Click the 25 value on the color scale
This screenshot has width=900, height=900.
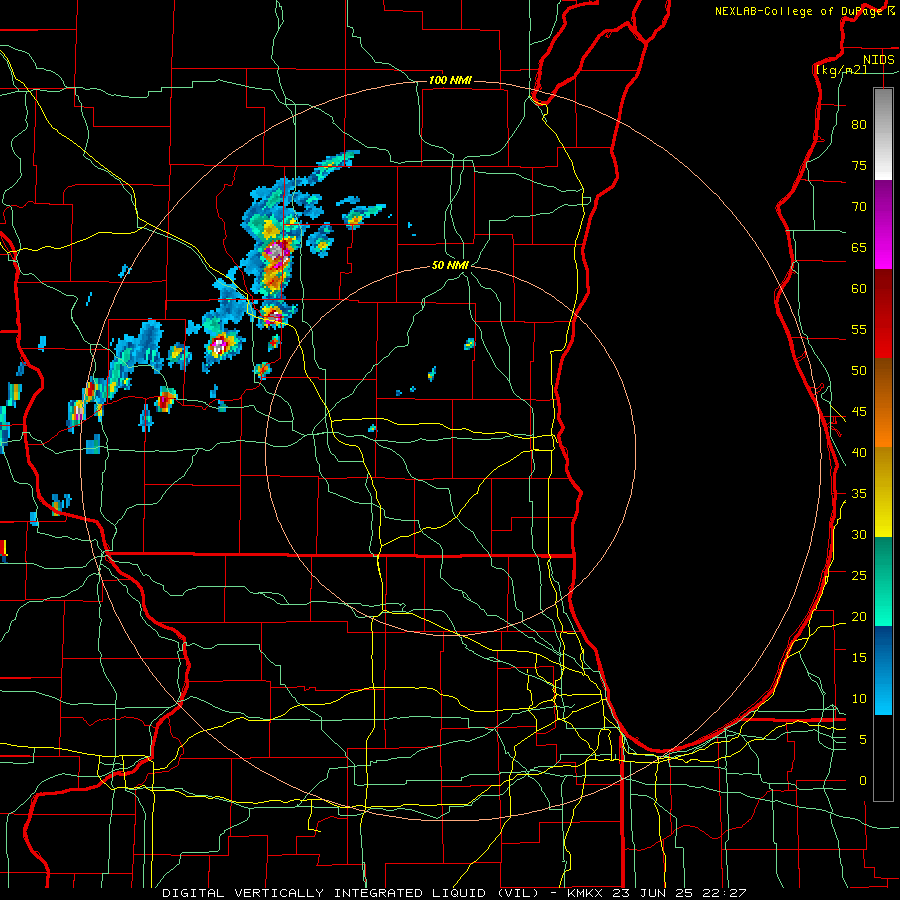click(859, 576)
